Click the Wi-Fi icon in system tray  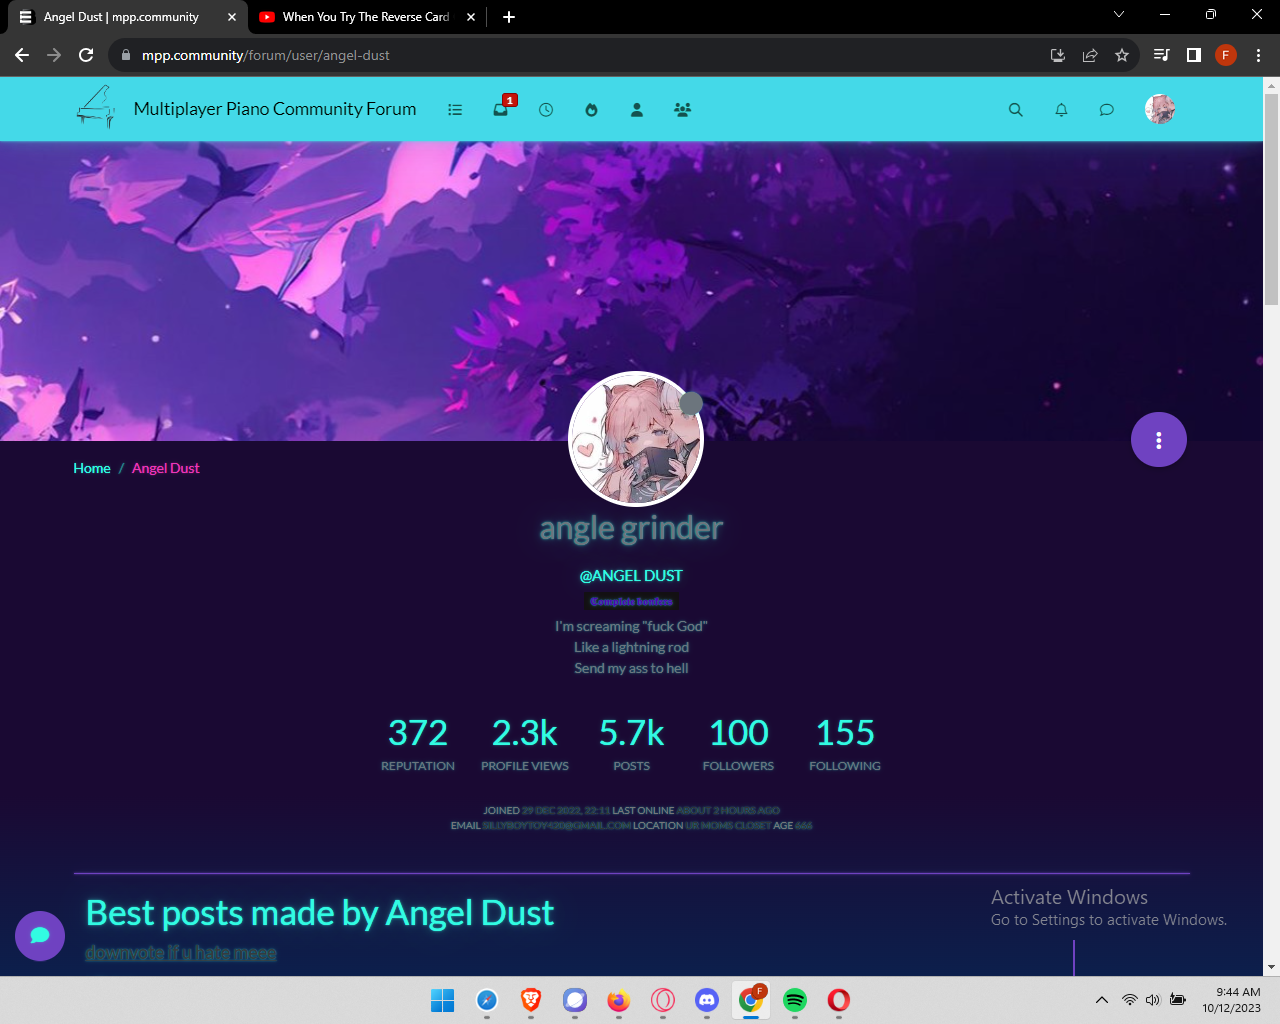click(x=1130, y=1000)
